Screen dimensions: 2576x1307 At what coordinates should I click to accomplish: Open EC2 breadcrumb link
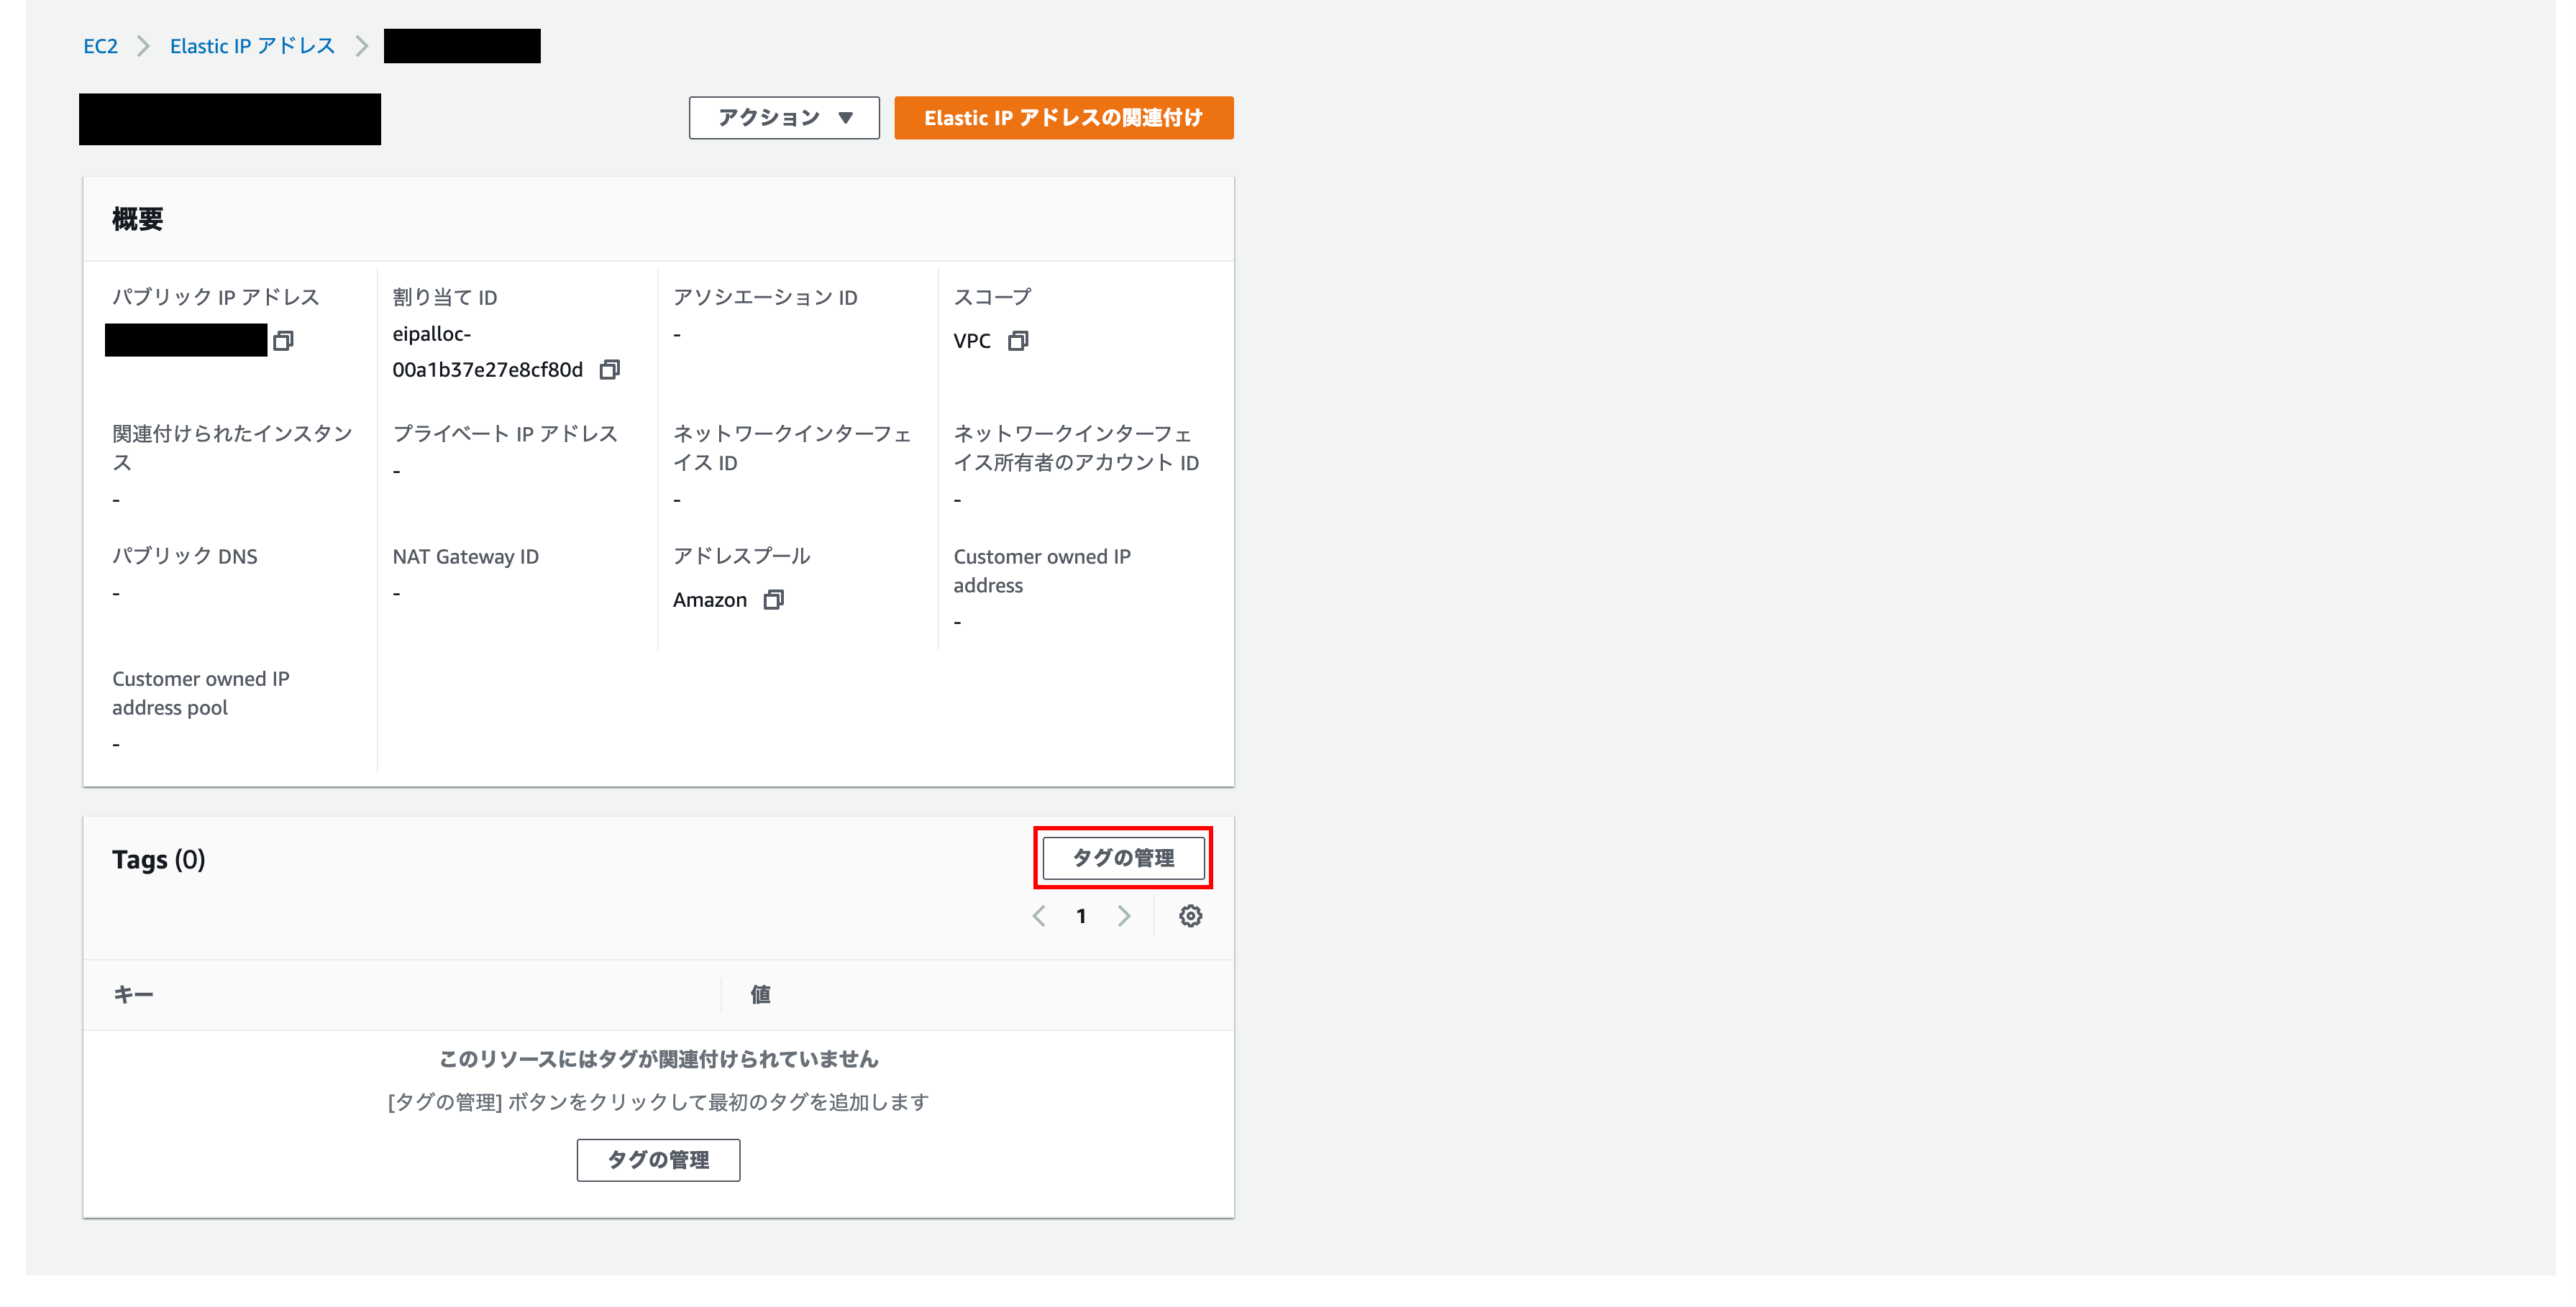pyautogui.click(x=100, y=46)
